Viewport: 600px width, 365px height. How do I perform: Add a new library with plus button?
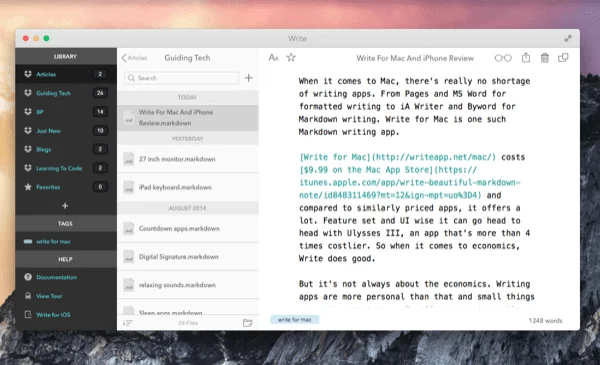click(x=65, y=206)
